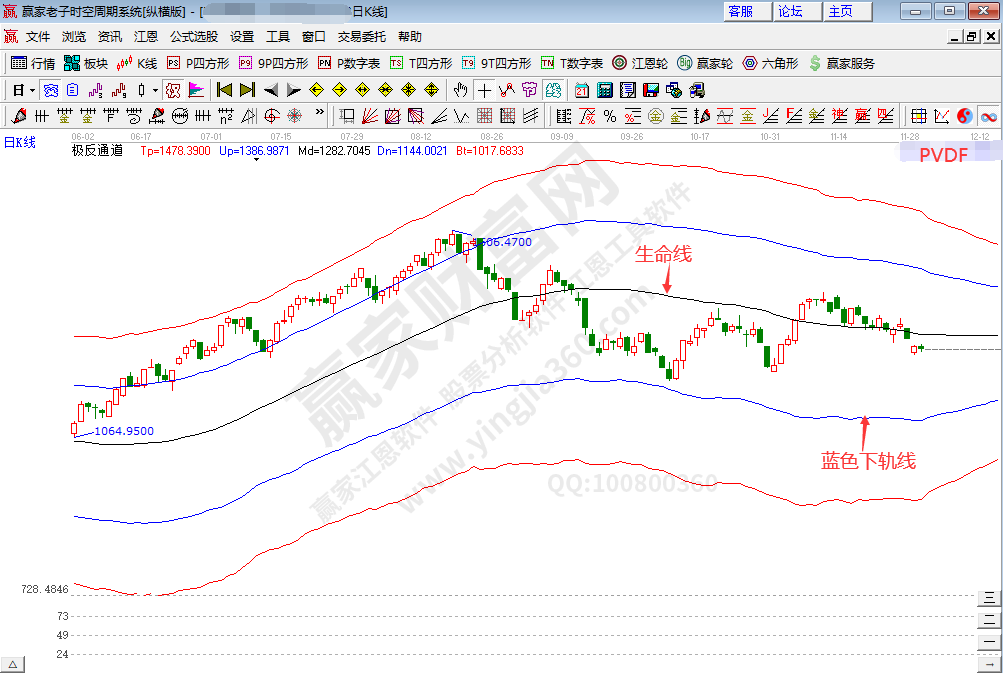Screen dimensions: 1003x673
Task: Click the red floppy disk save icon
Action: click(x=650, y=90)
